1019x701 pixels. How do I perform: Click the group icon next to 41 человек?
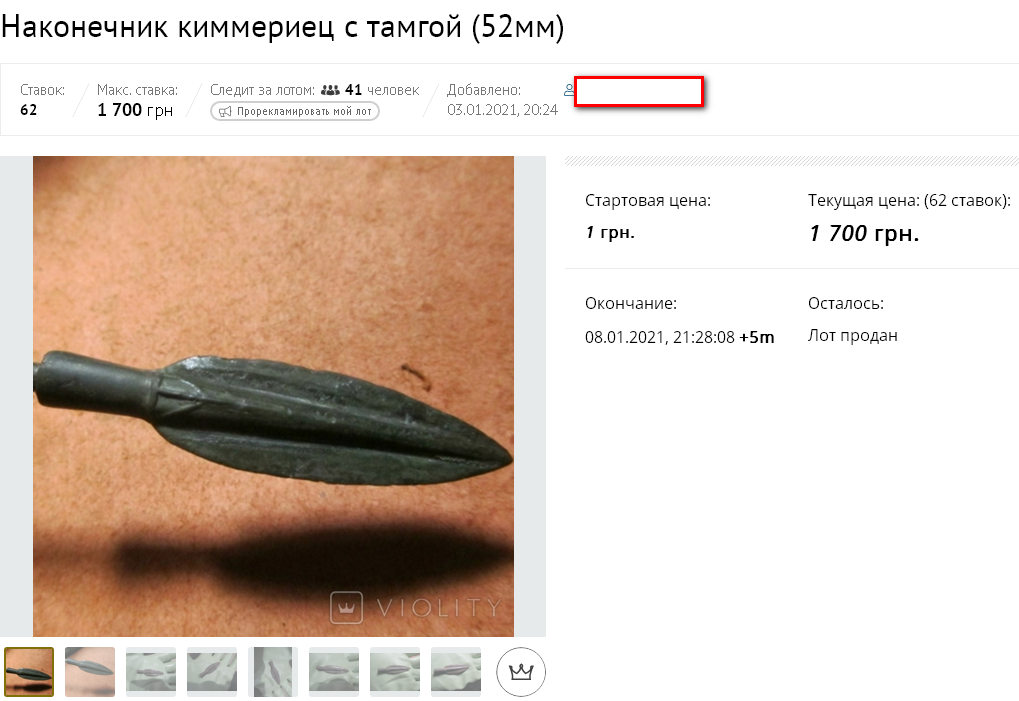pos(330,90)
